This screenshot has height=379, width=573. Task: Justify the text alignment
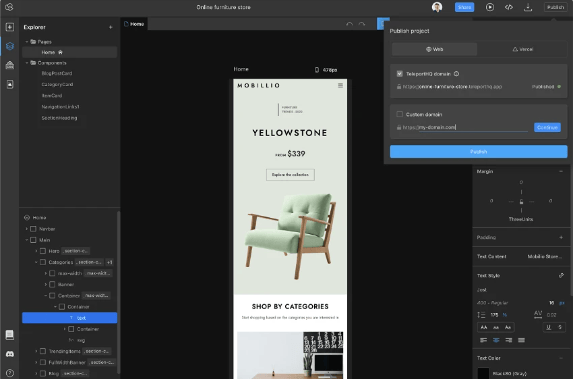(x=521, y=340)
